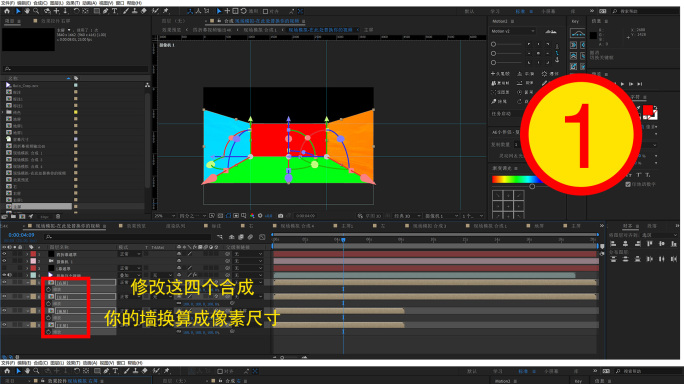The height and width of the screenshot is (384, 684).
Task: Click the timecode 0:00:04:09 in timeline
Action: click(x=21, y=235)
